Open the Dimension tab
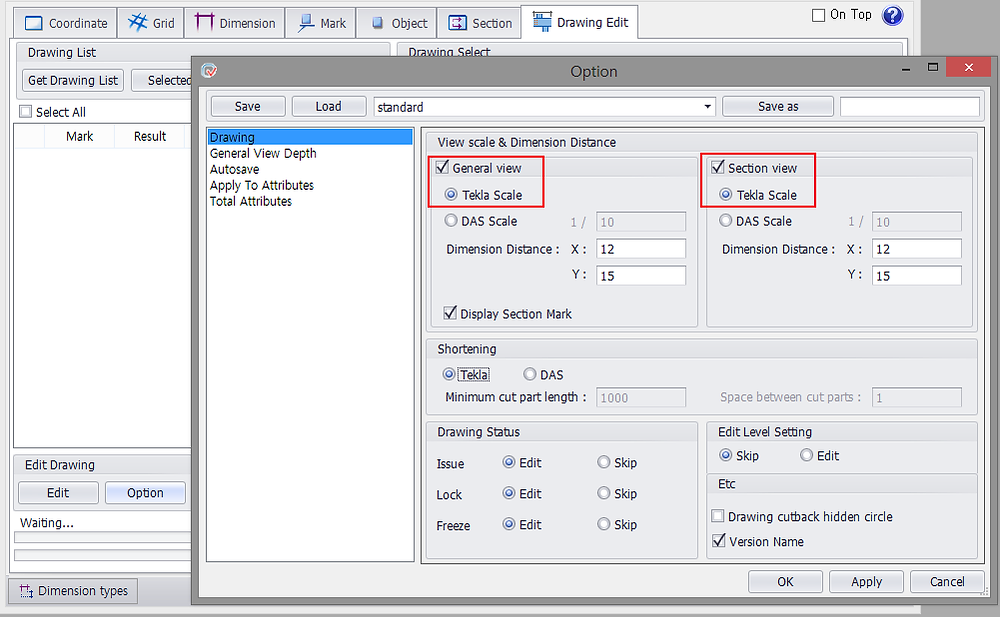 (235, 23)
